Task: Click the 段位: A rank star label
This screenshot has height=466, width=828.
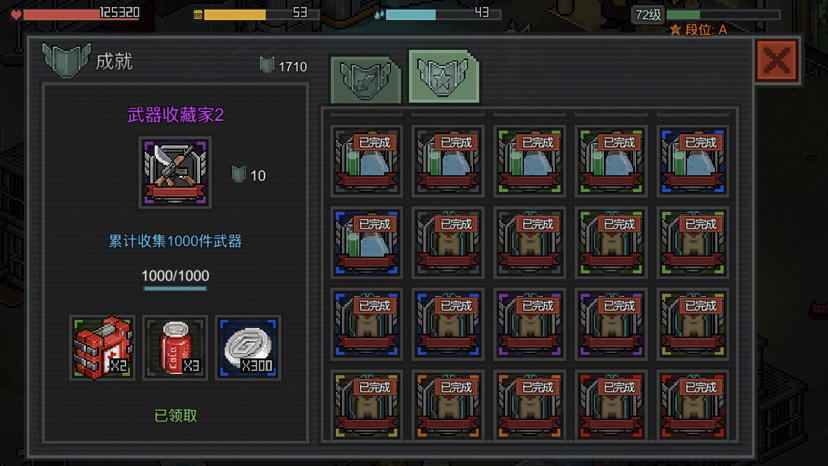Action: coord(699,30)
